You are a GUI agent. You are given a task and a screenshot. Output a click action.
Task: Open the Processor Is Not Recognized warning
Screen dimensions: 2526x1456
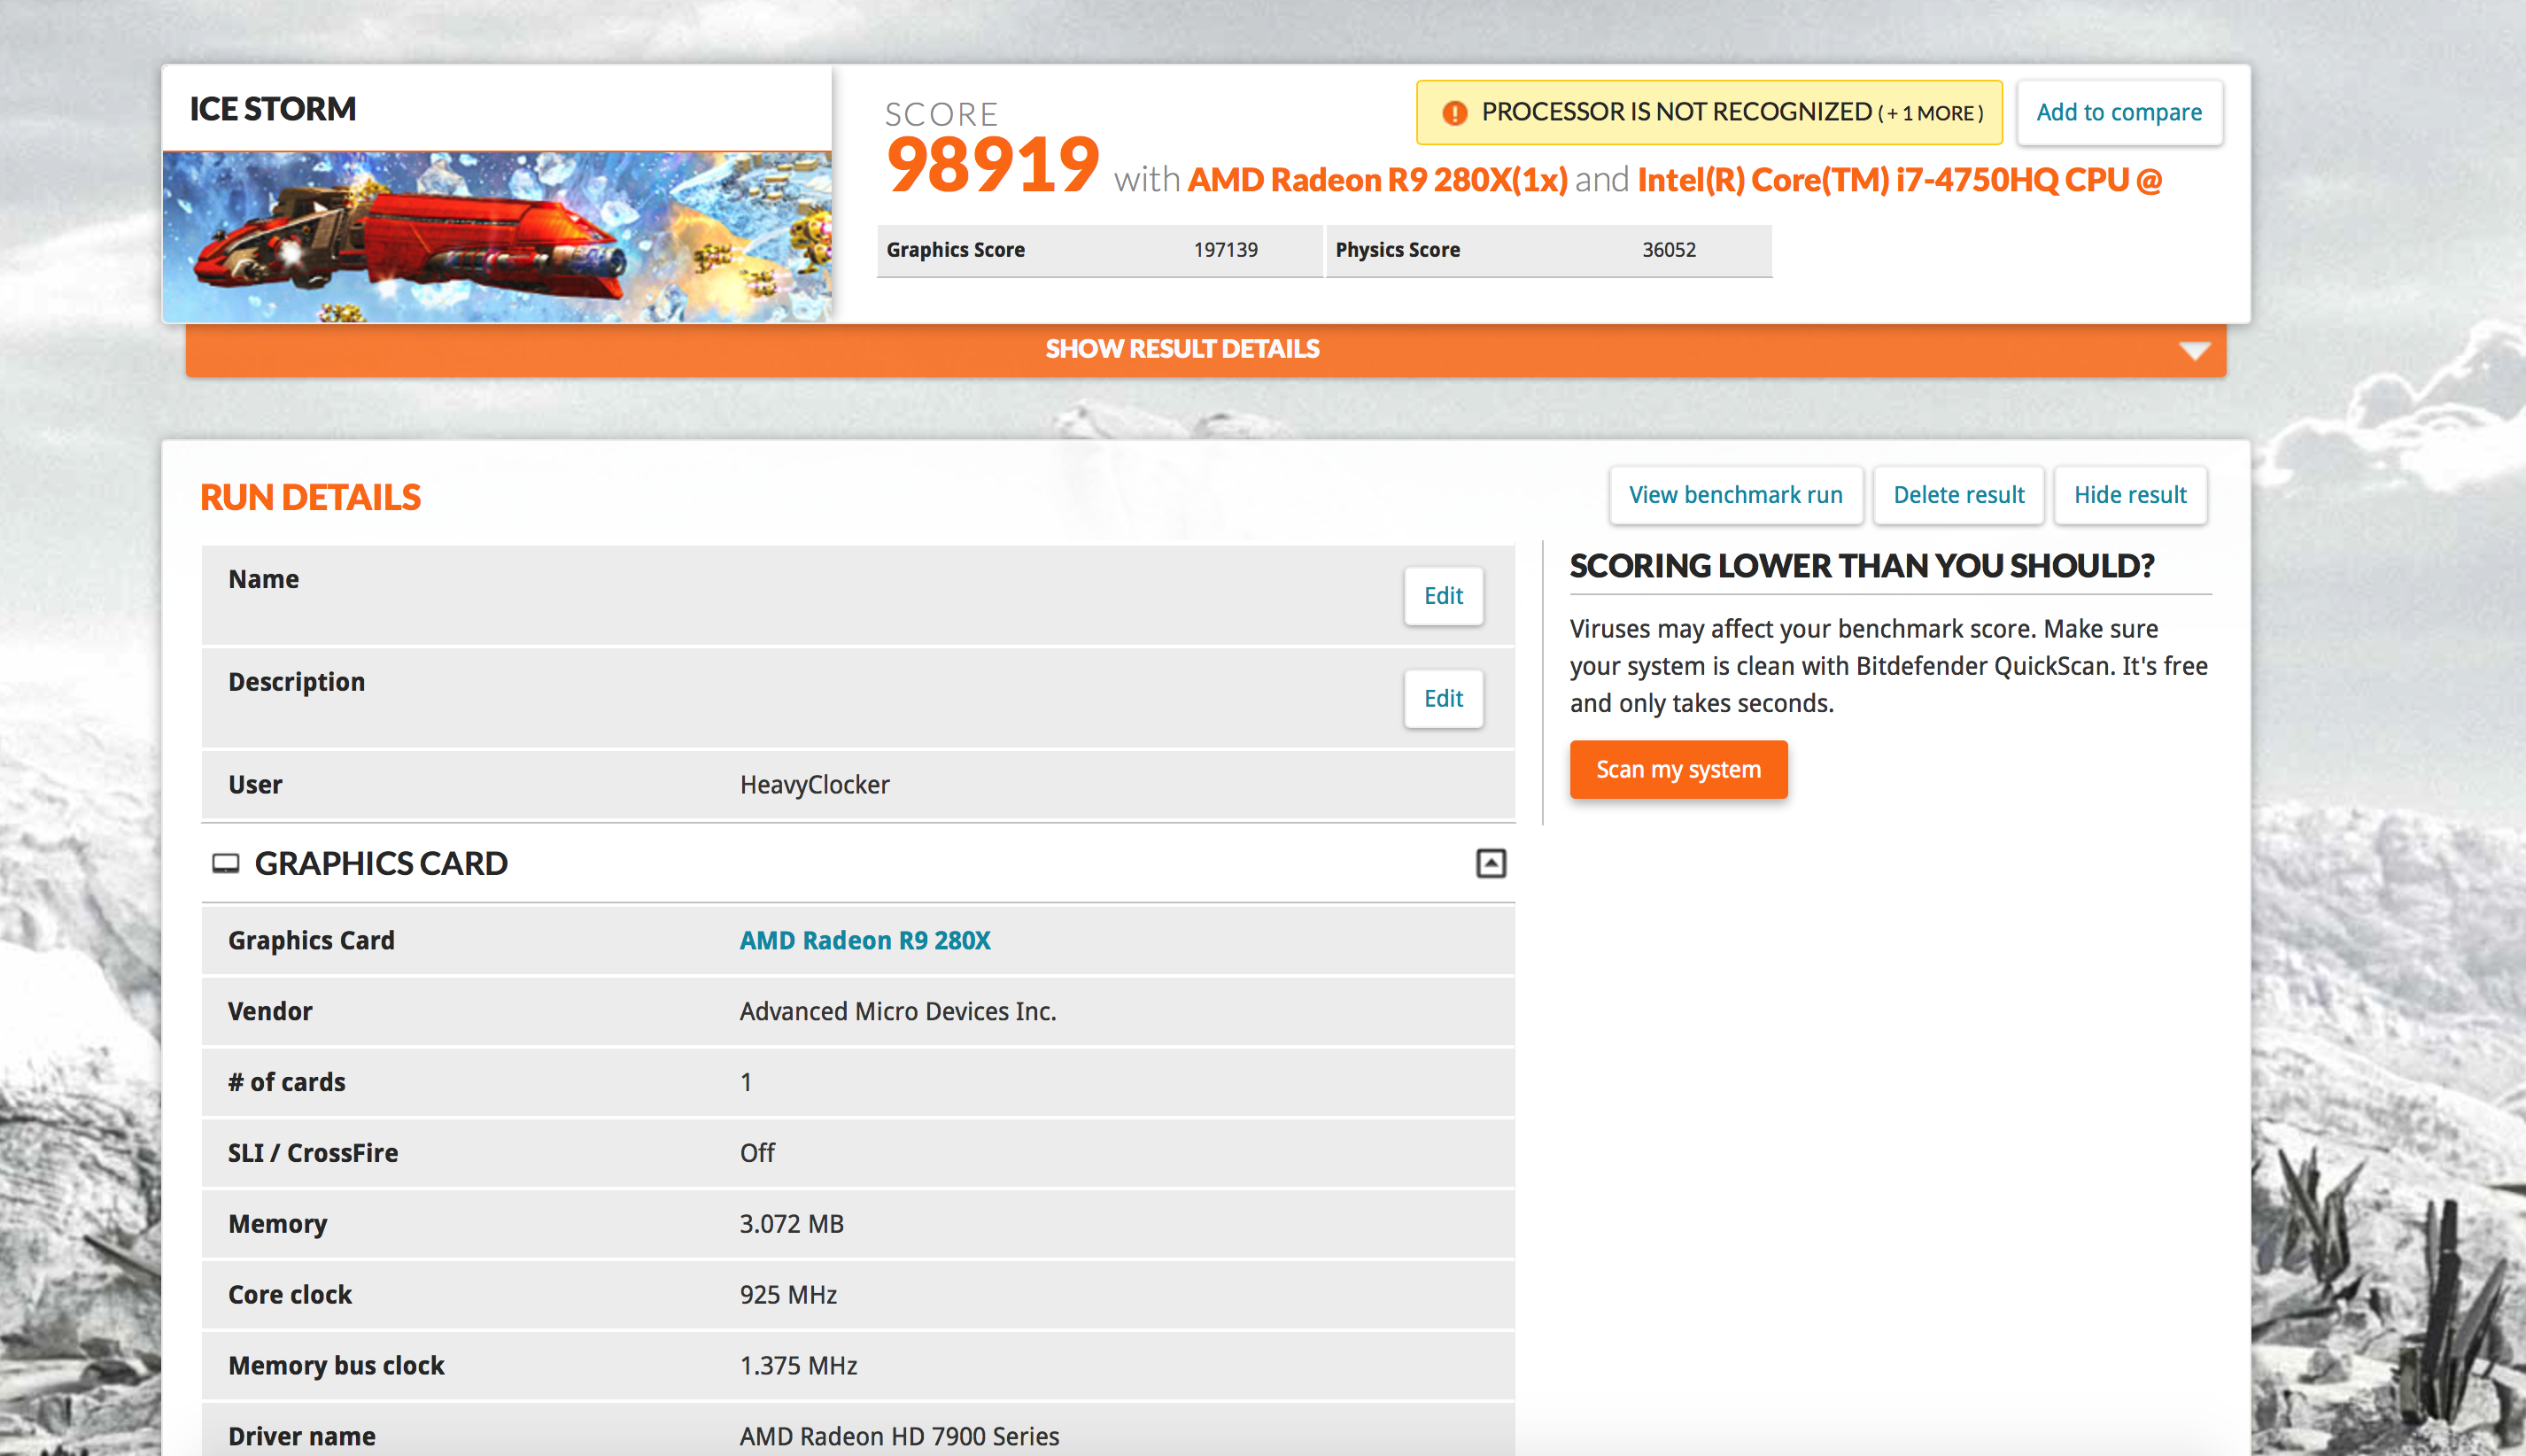pyautogui.click(x=1708, y=112)
